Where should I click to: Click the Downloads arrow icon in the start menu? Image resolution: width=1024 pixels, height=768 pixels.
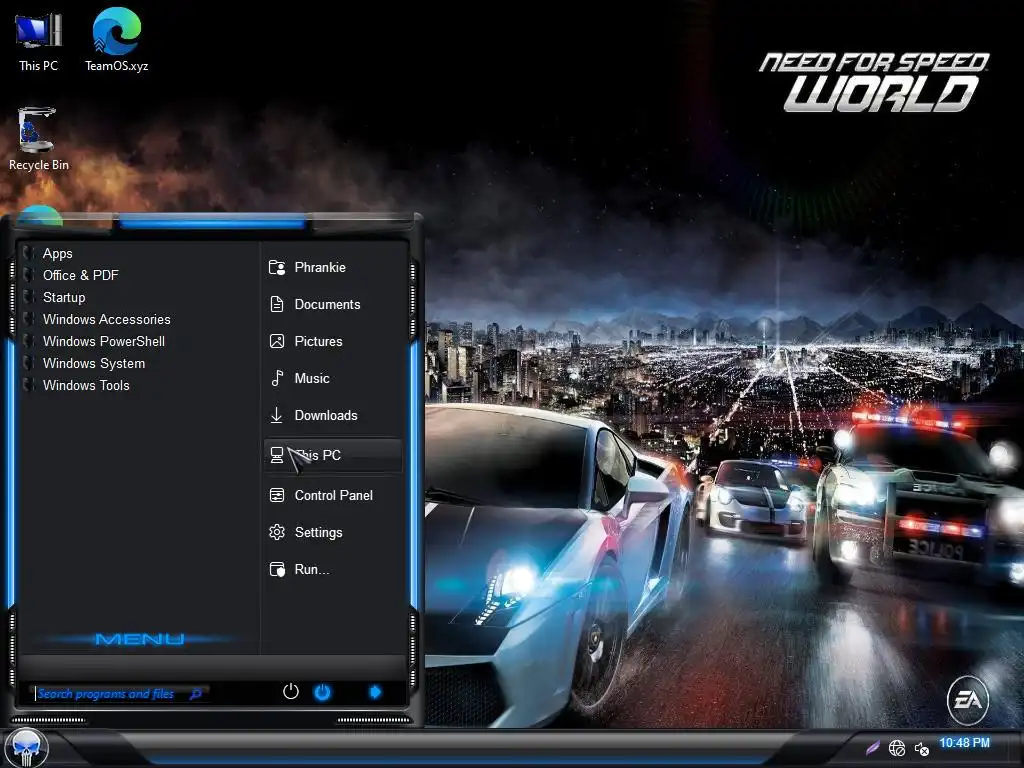click(277, 415)
